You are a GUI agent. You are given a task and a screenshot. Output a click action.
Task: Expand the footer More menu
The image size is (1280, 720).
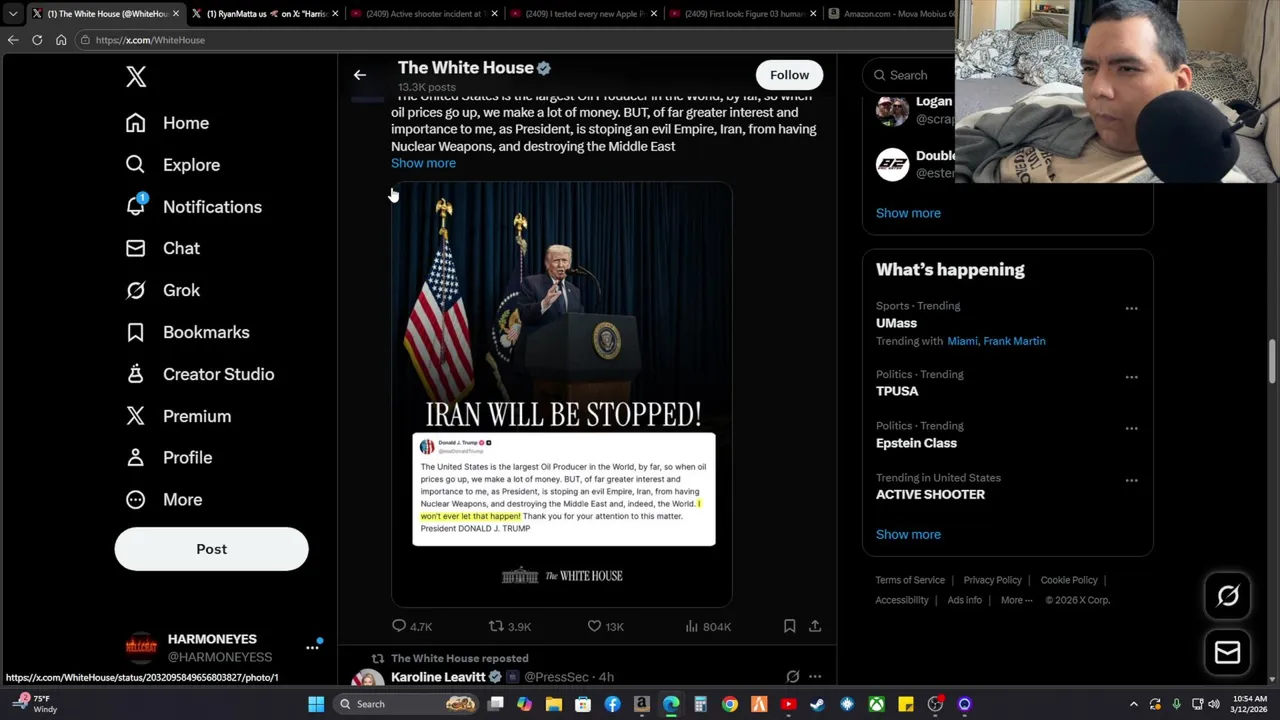pyautogui.click(x=1017, y=600)
